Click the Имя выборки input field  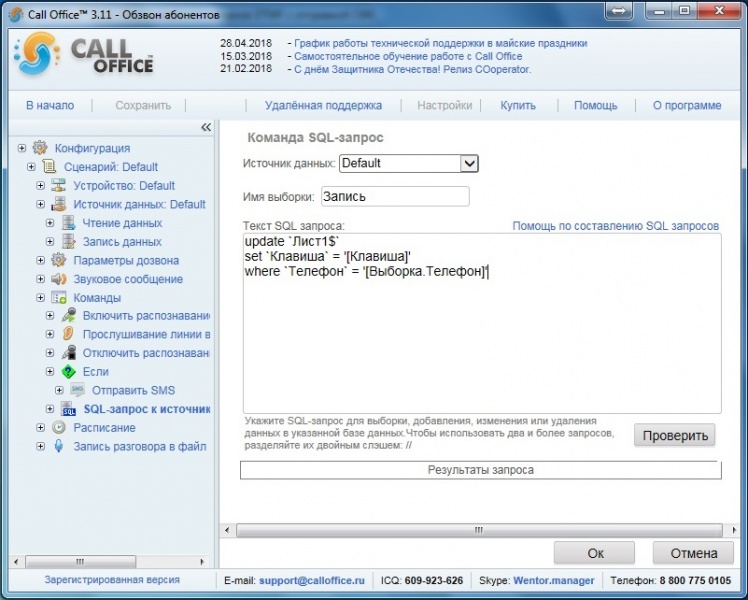coord(395,197)
